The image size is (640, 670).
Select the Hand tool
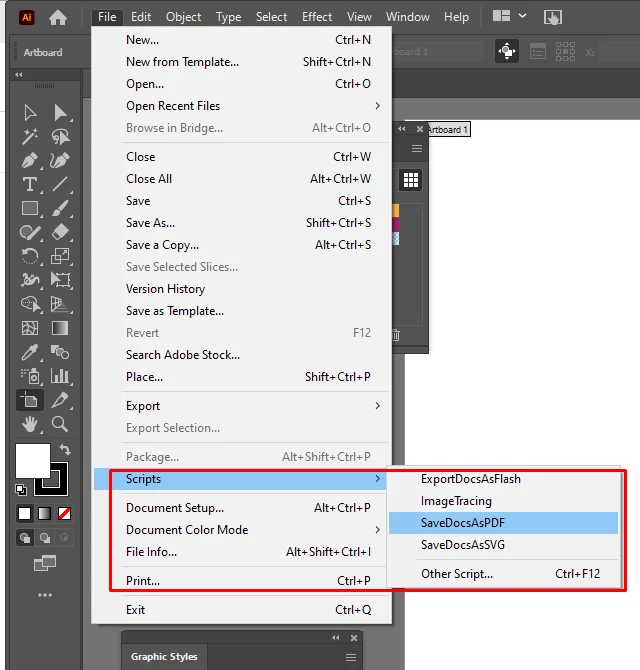[x=30, y=424]
